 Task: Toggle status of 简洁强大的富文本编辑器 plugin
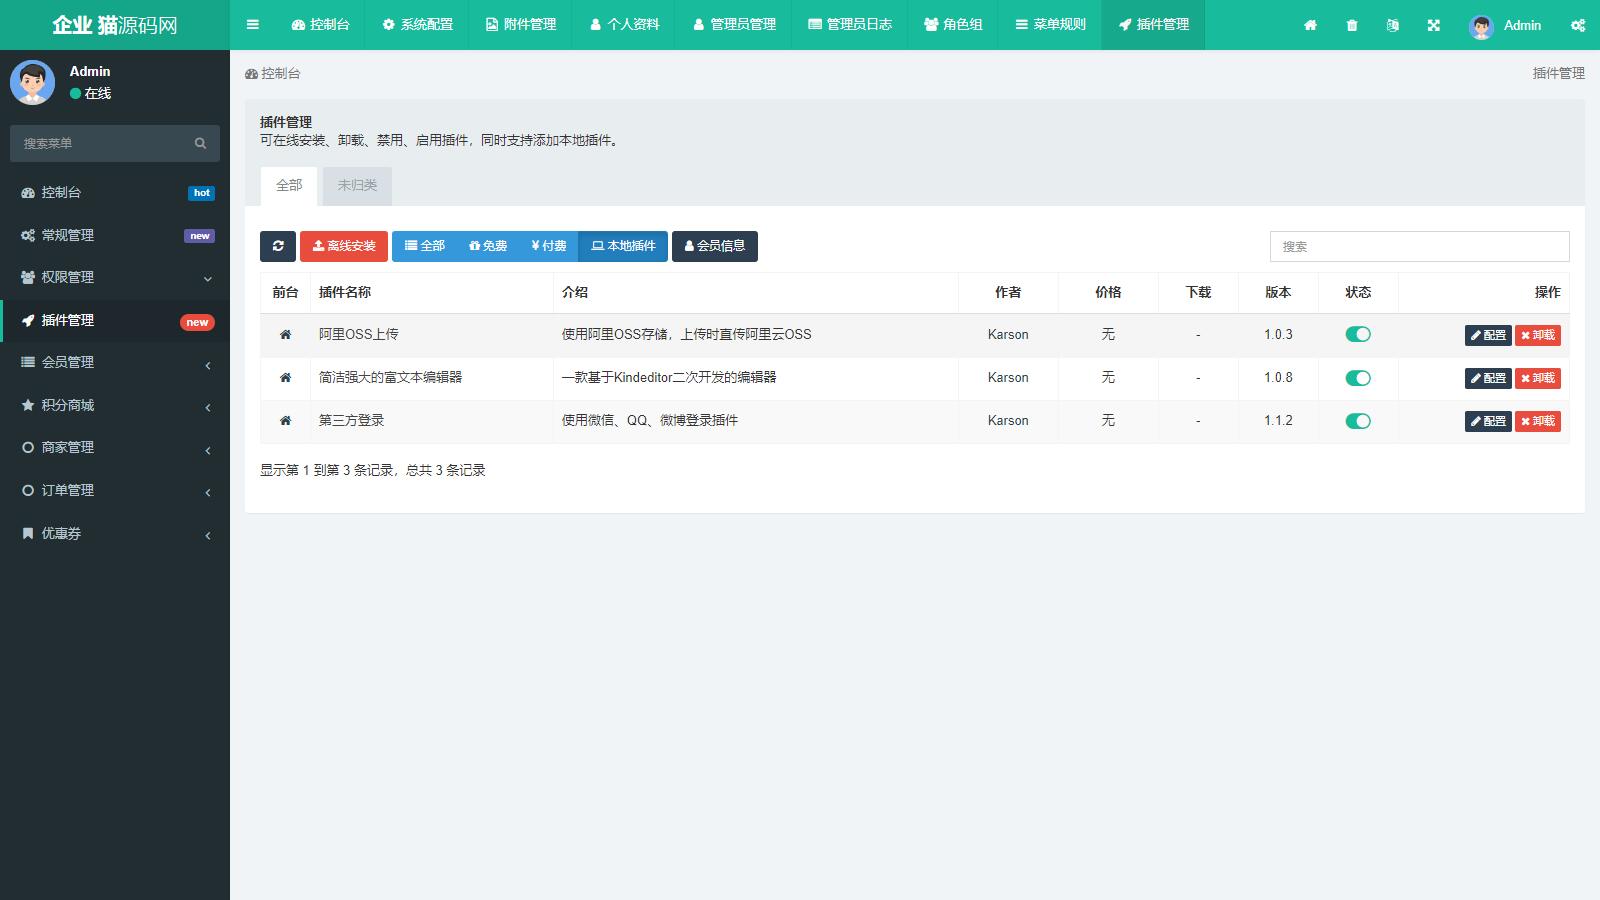click(1358, 378)
